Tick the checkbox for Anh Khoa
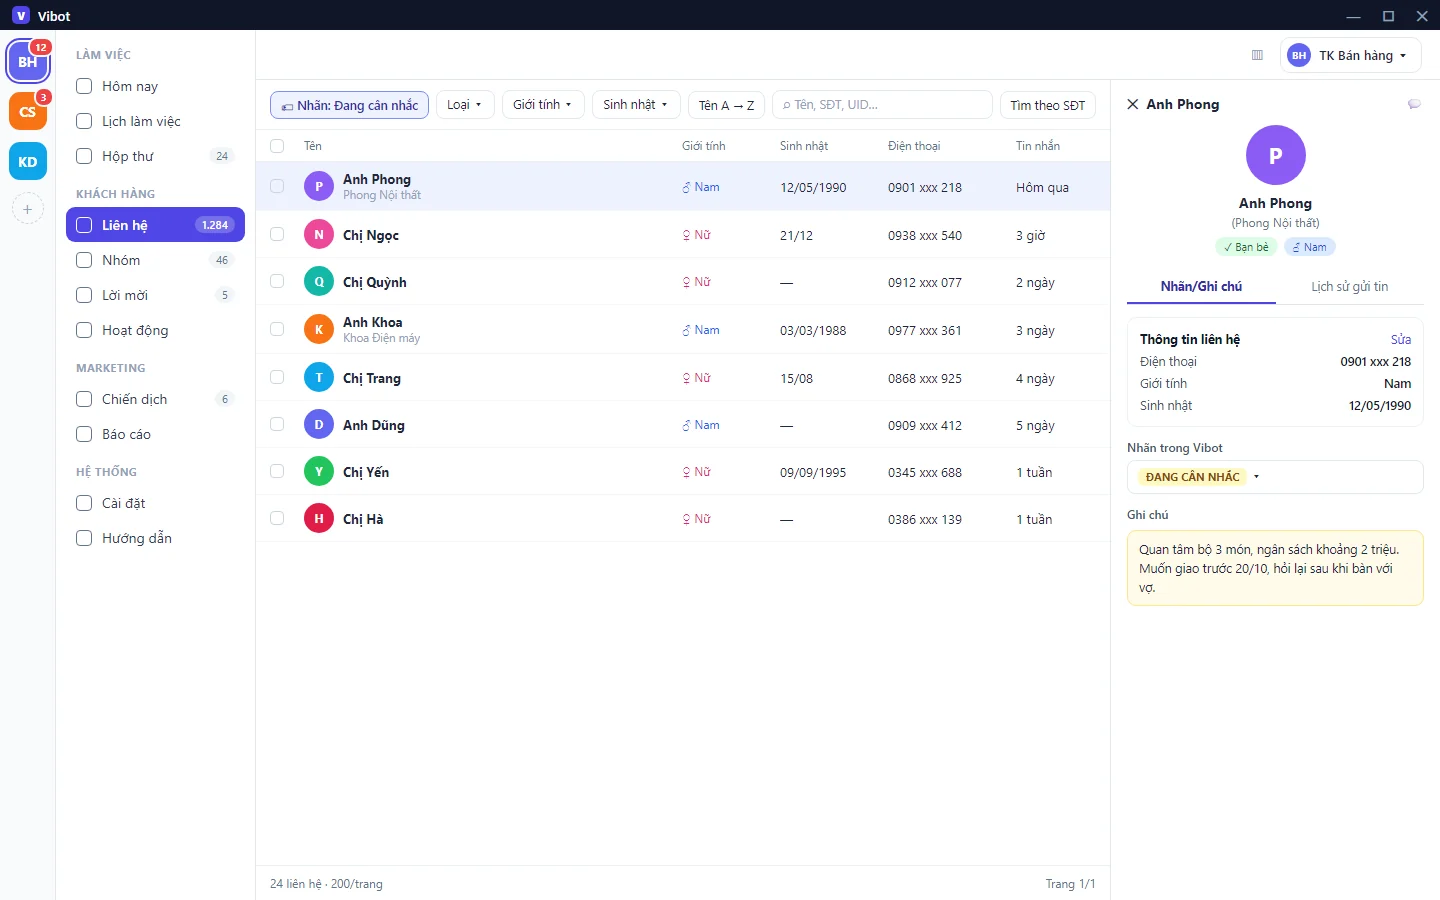 pyautogui.click(x=277, y=329)
